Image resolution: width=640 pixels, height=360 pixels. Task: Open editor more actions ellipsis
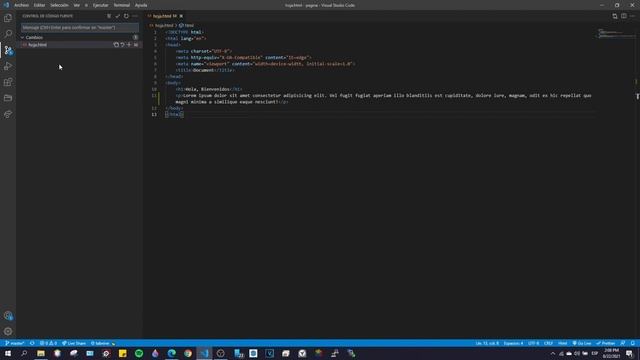coord(633,16)
